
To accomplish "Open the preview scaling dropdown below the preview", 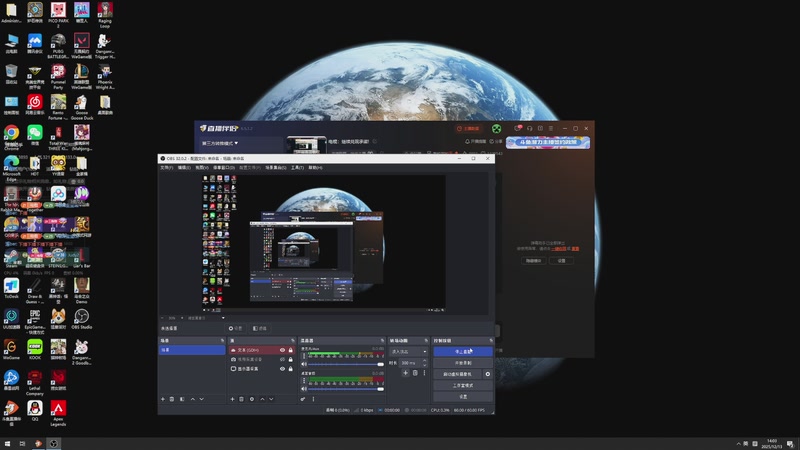I will 206,318.
